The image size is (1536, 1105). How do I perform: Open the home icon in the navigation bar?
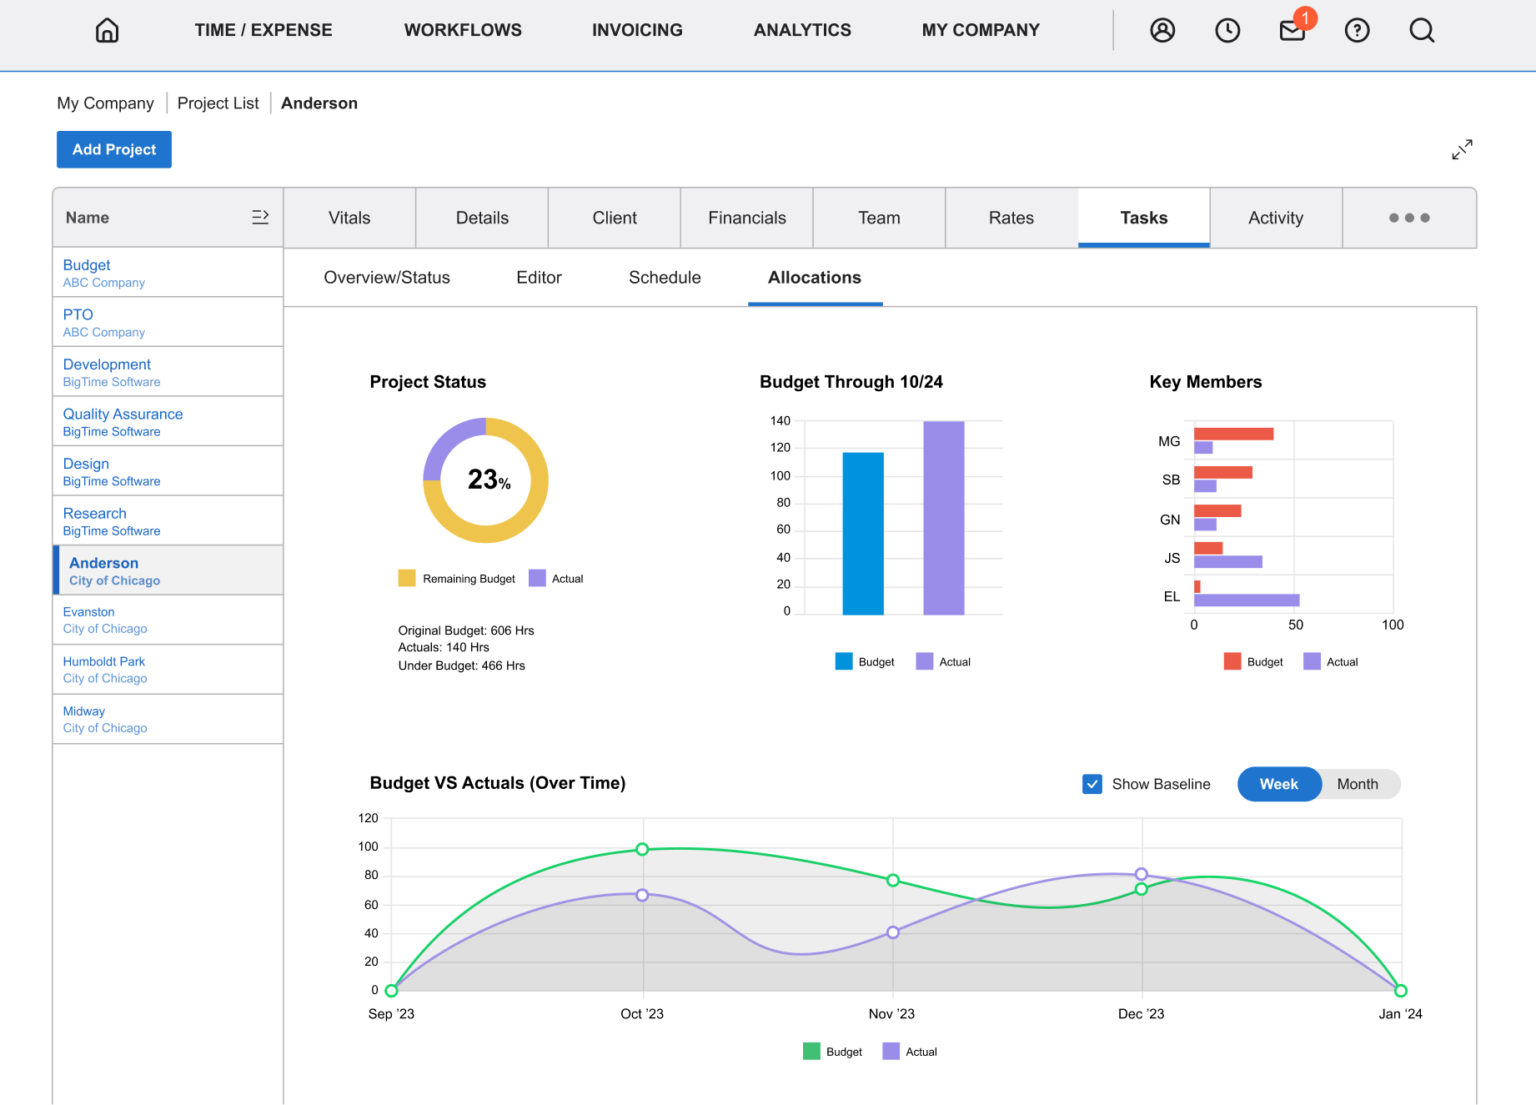(106, 30)
